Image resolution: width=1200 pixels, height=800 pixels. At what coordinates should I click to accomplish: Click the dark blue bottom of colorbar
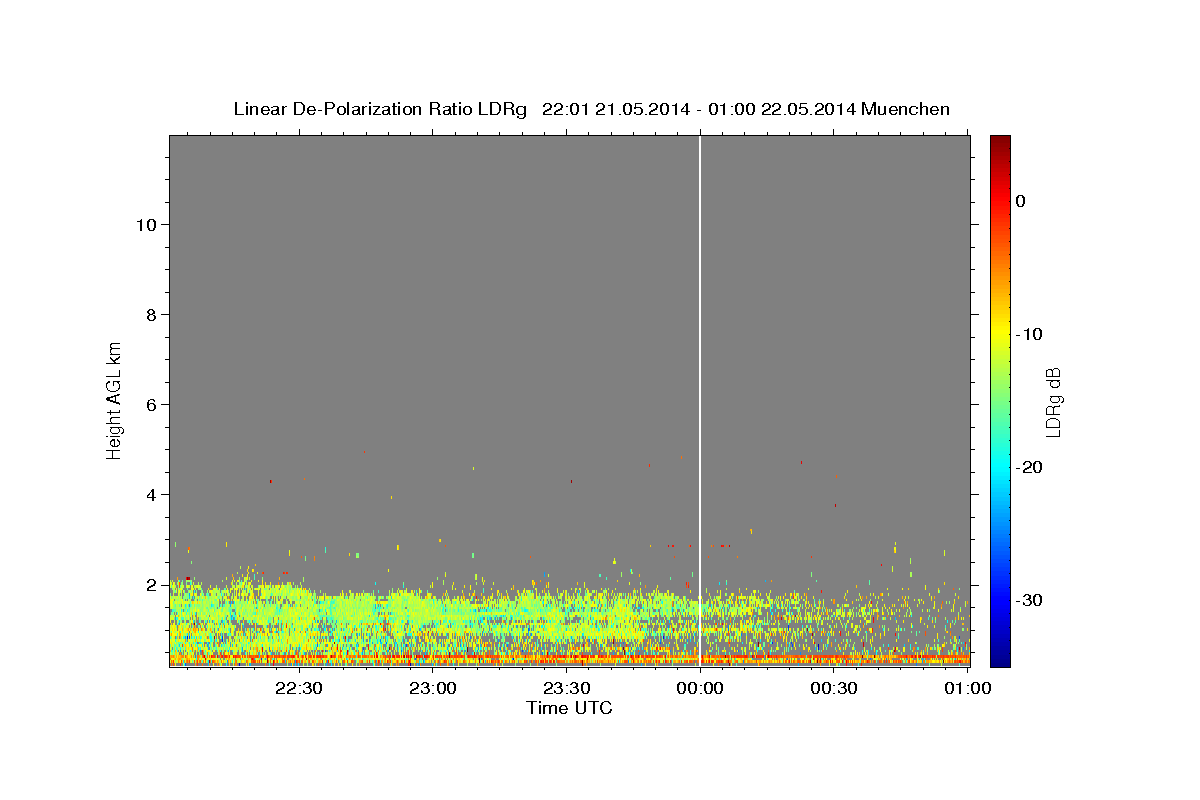click(x=1000, y=659)
